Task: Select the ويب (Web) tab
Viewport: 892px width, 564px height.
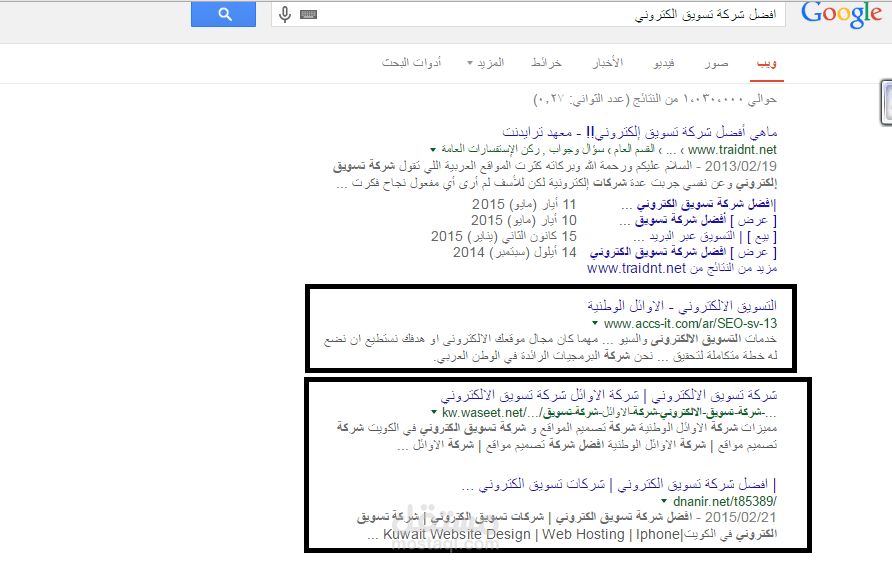Action: 766,63
